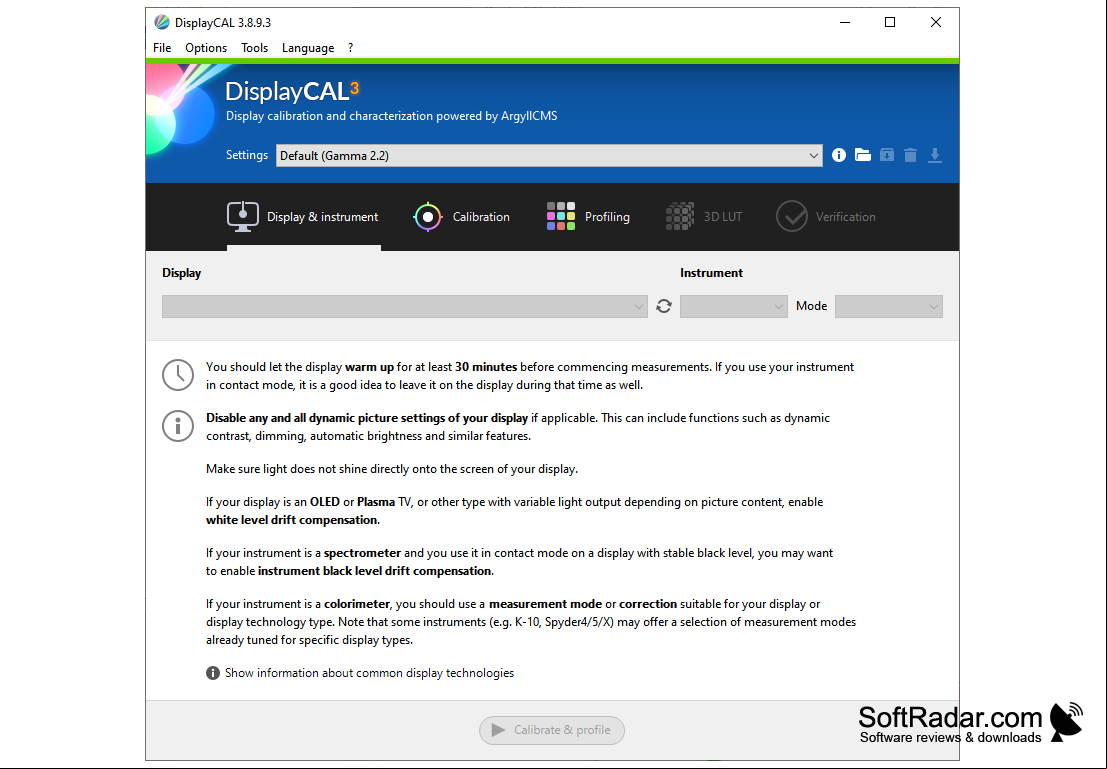Open the Language menu
Screen dimensions: 1107x769
tap(308, 48)
